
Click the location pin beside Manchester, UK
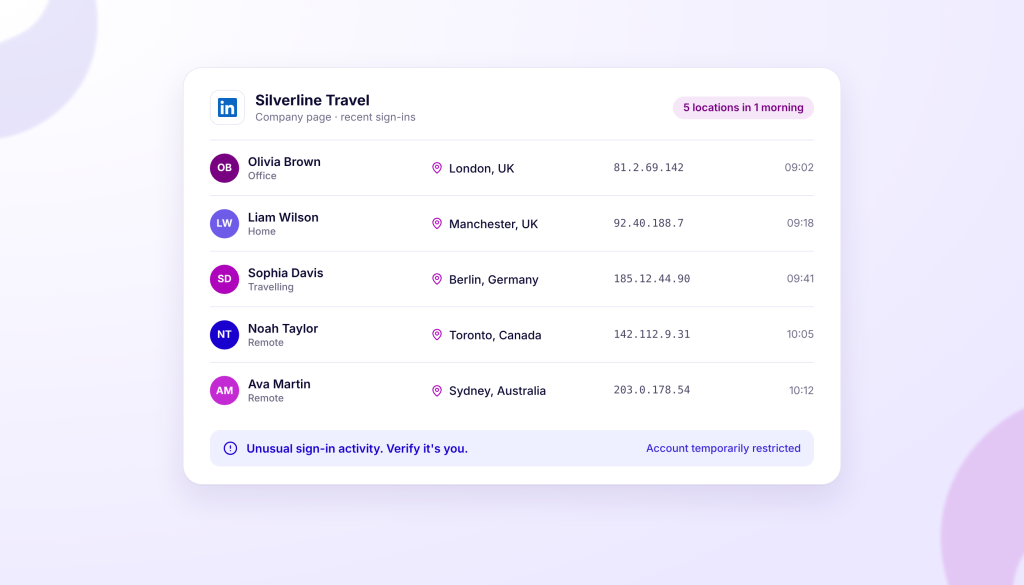[437, 223]
